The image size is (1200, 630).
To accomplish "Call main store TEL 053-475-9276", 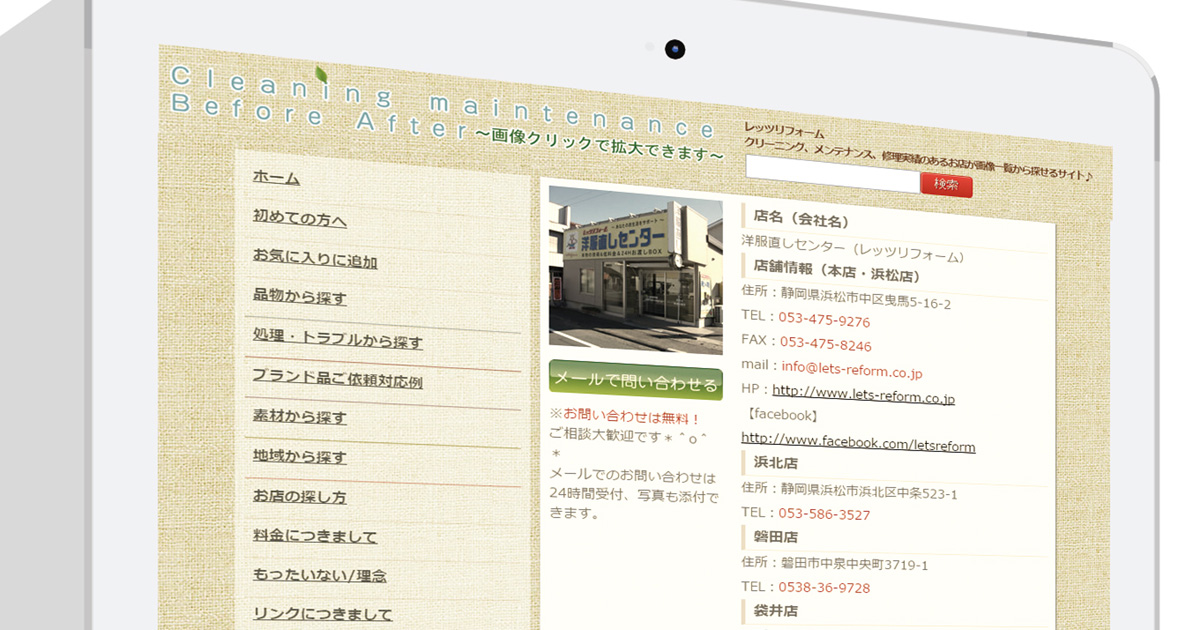I will (824, 321).
